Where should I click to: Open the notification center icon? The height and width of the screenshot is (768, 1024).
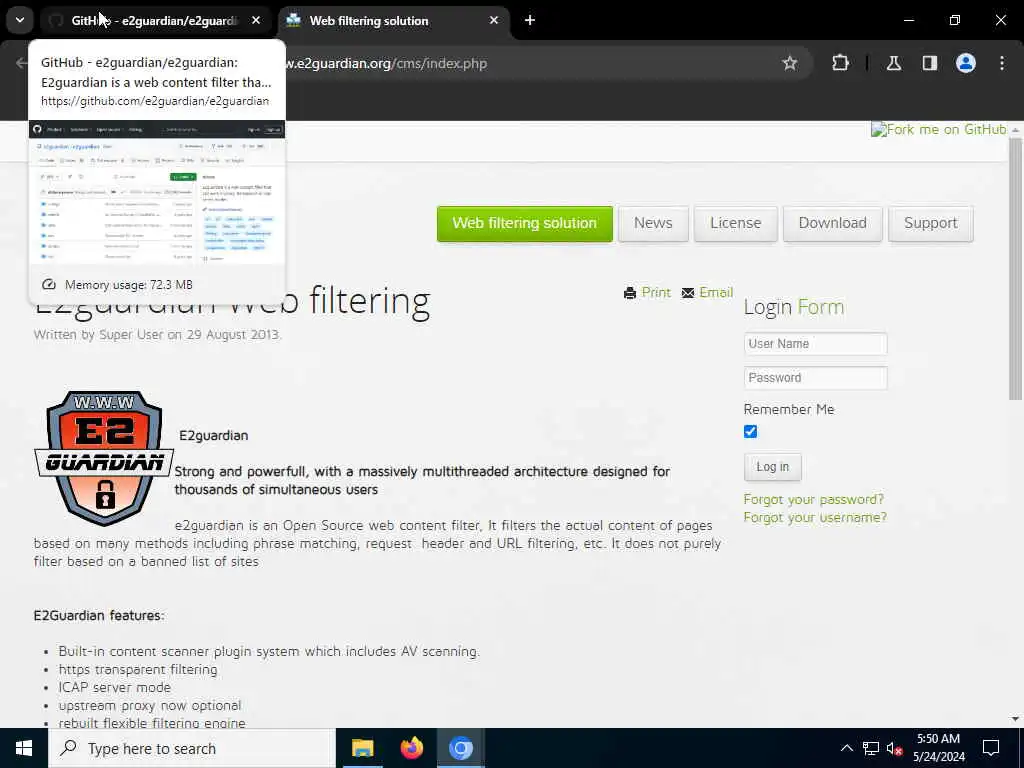pos(991,748)
